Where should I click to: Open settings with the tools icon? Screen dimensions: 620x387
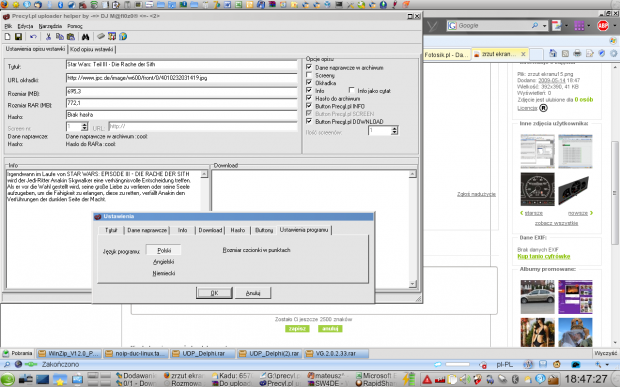pyautogui.click(x=112, y=36)
